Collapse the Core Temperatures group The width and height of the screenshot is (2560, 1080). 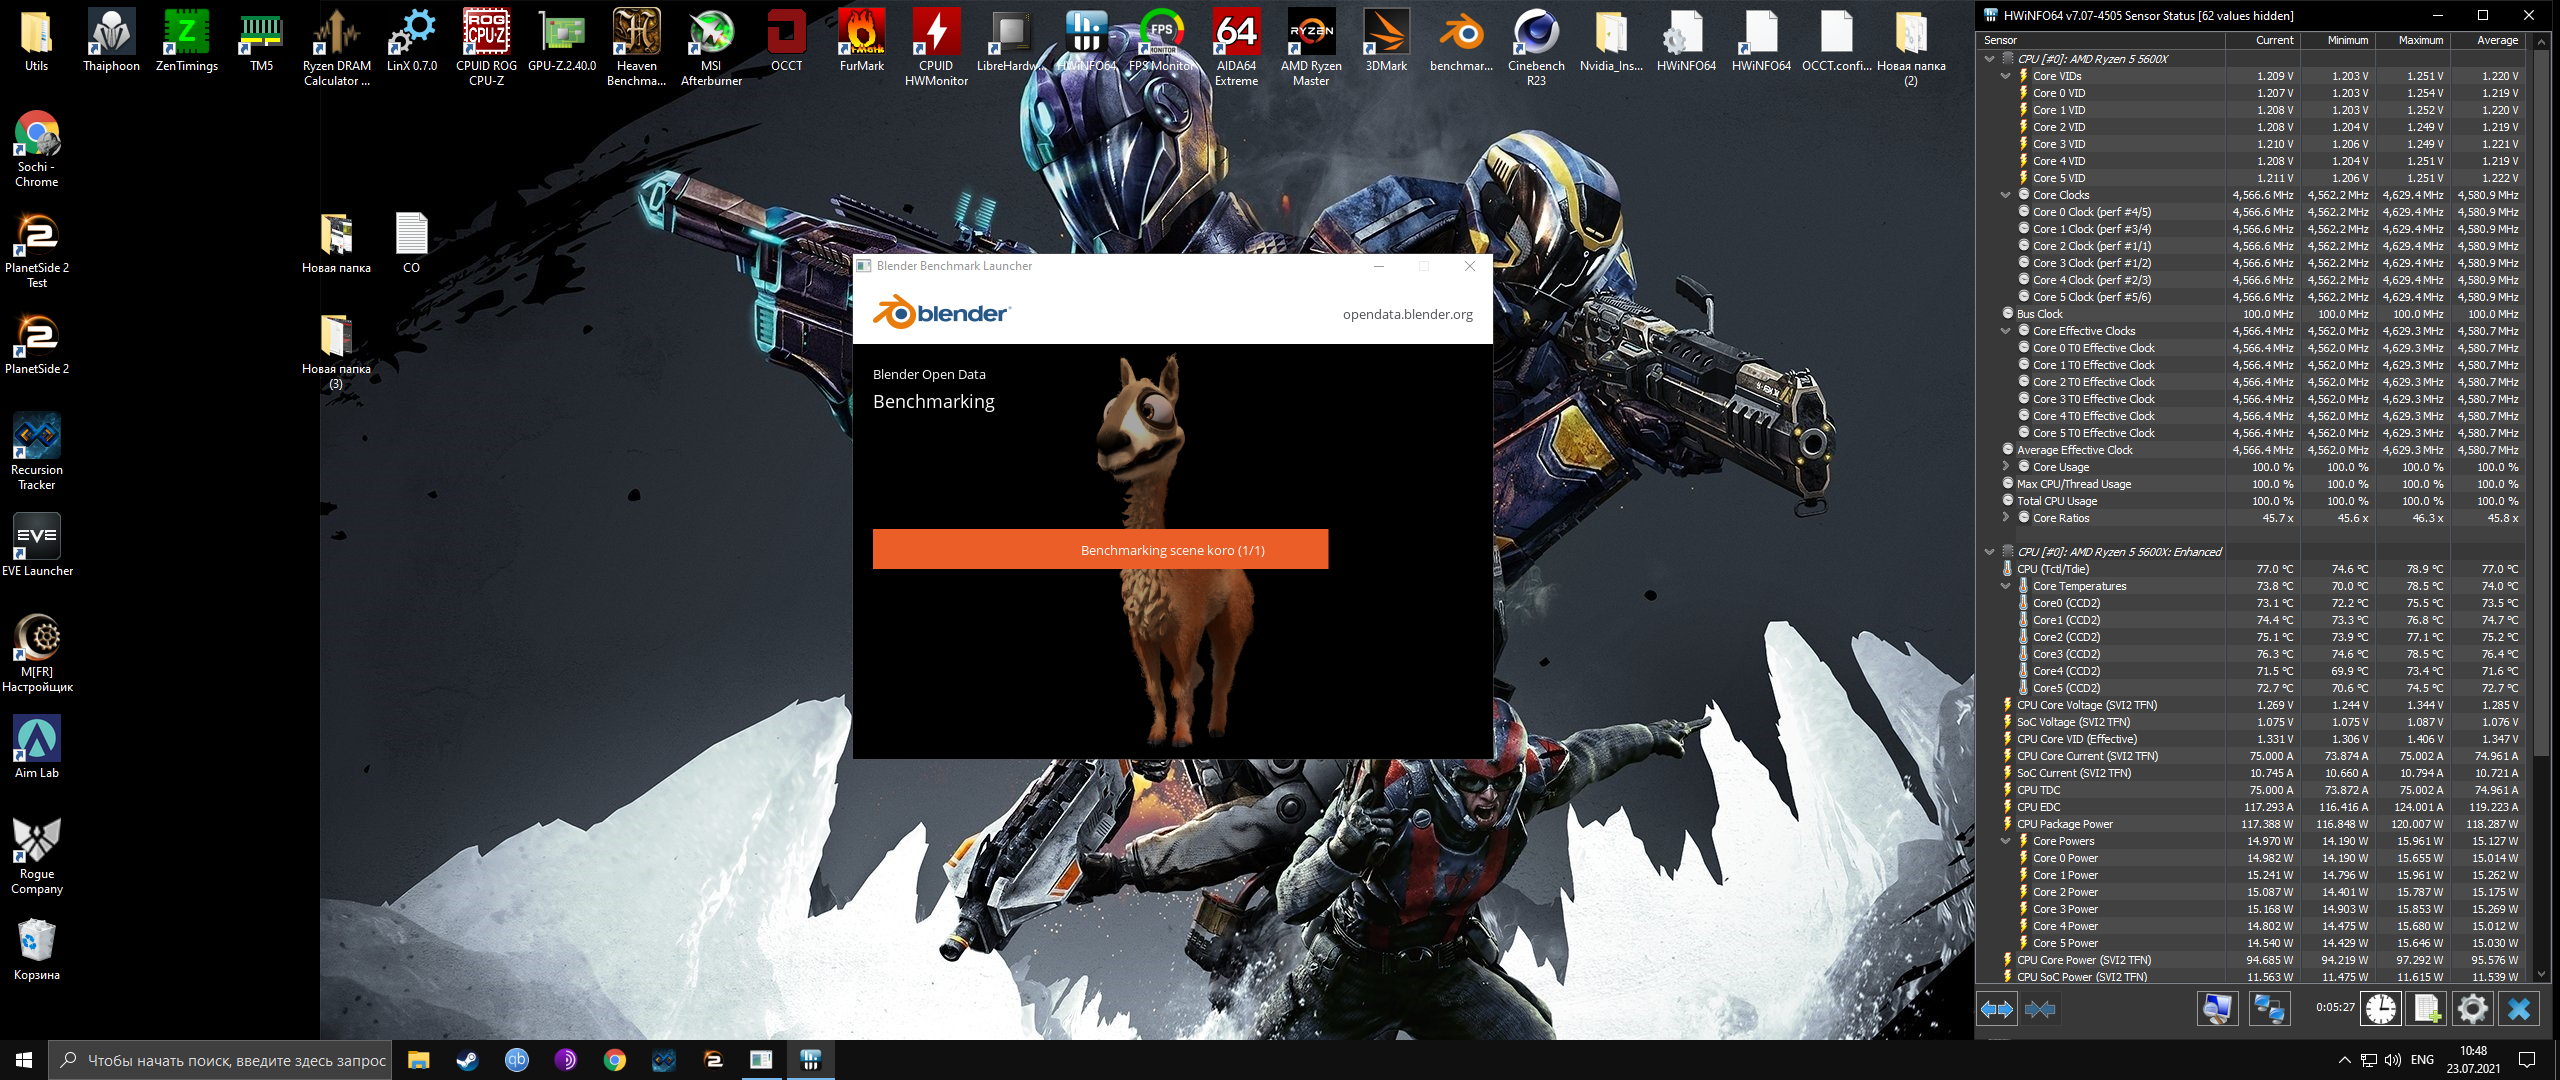pos(2005,586)
